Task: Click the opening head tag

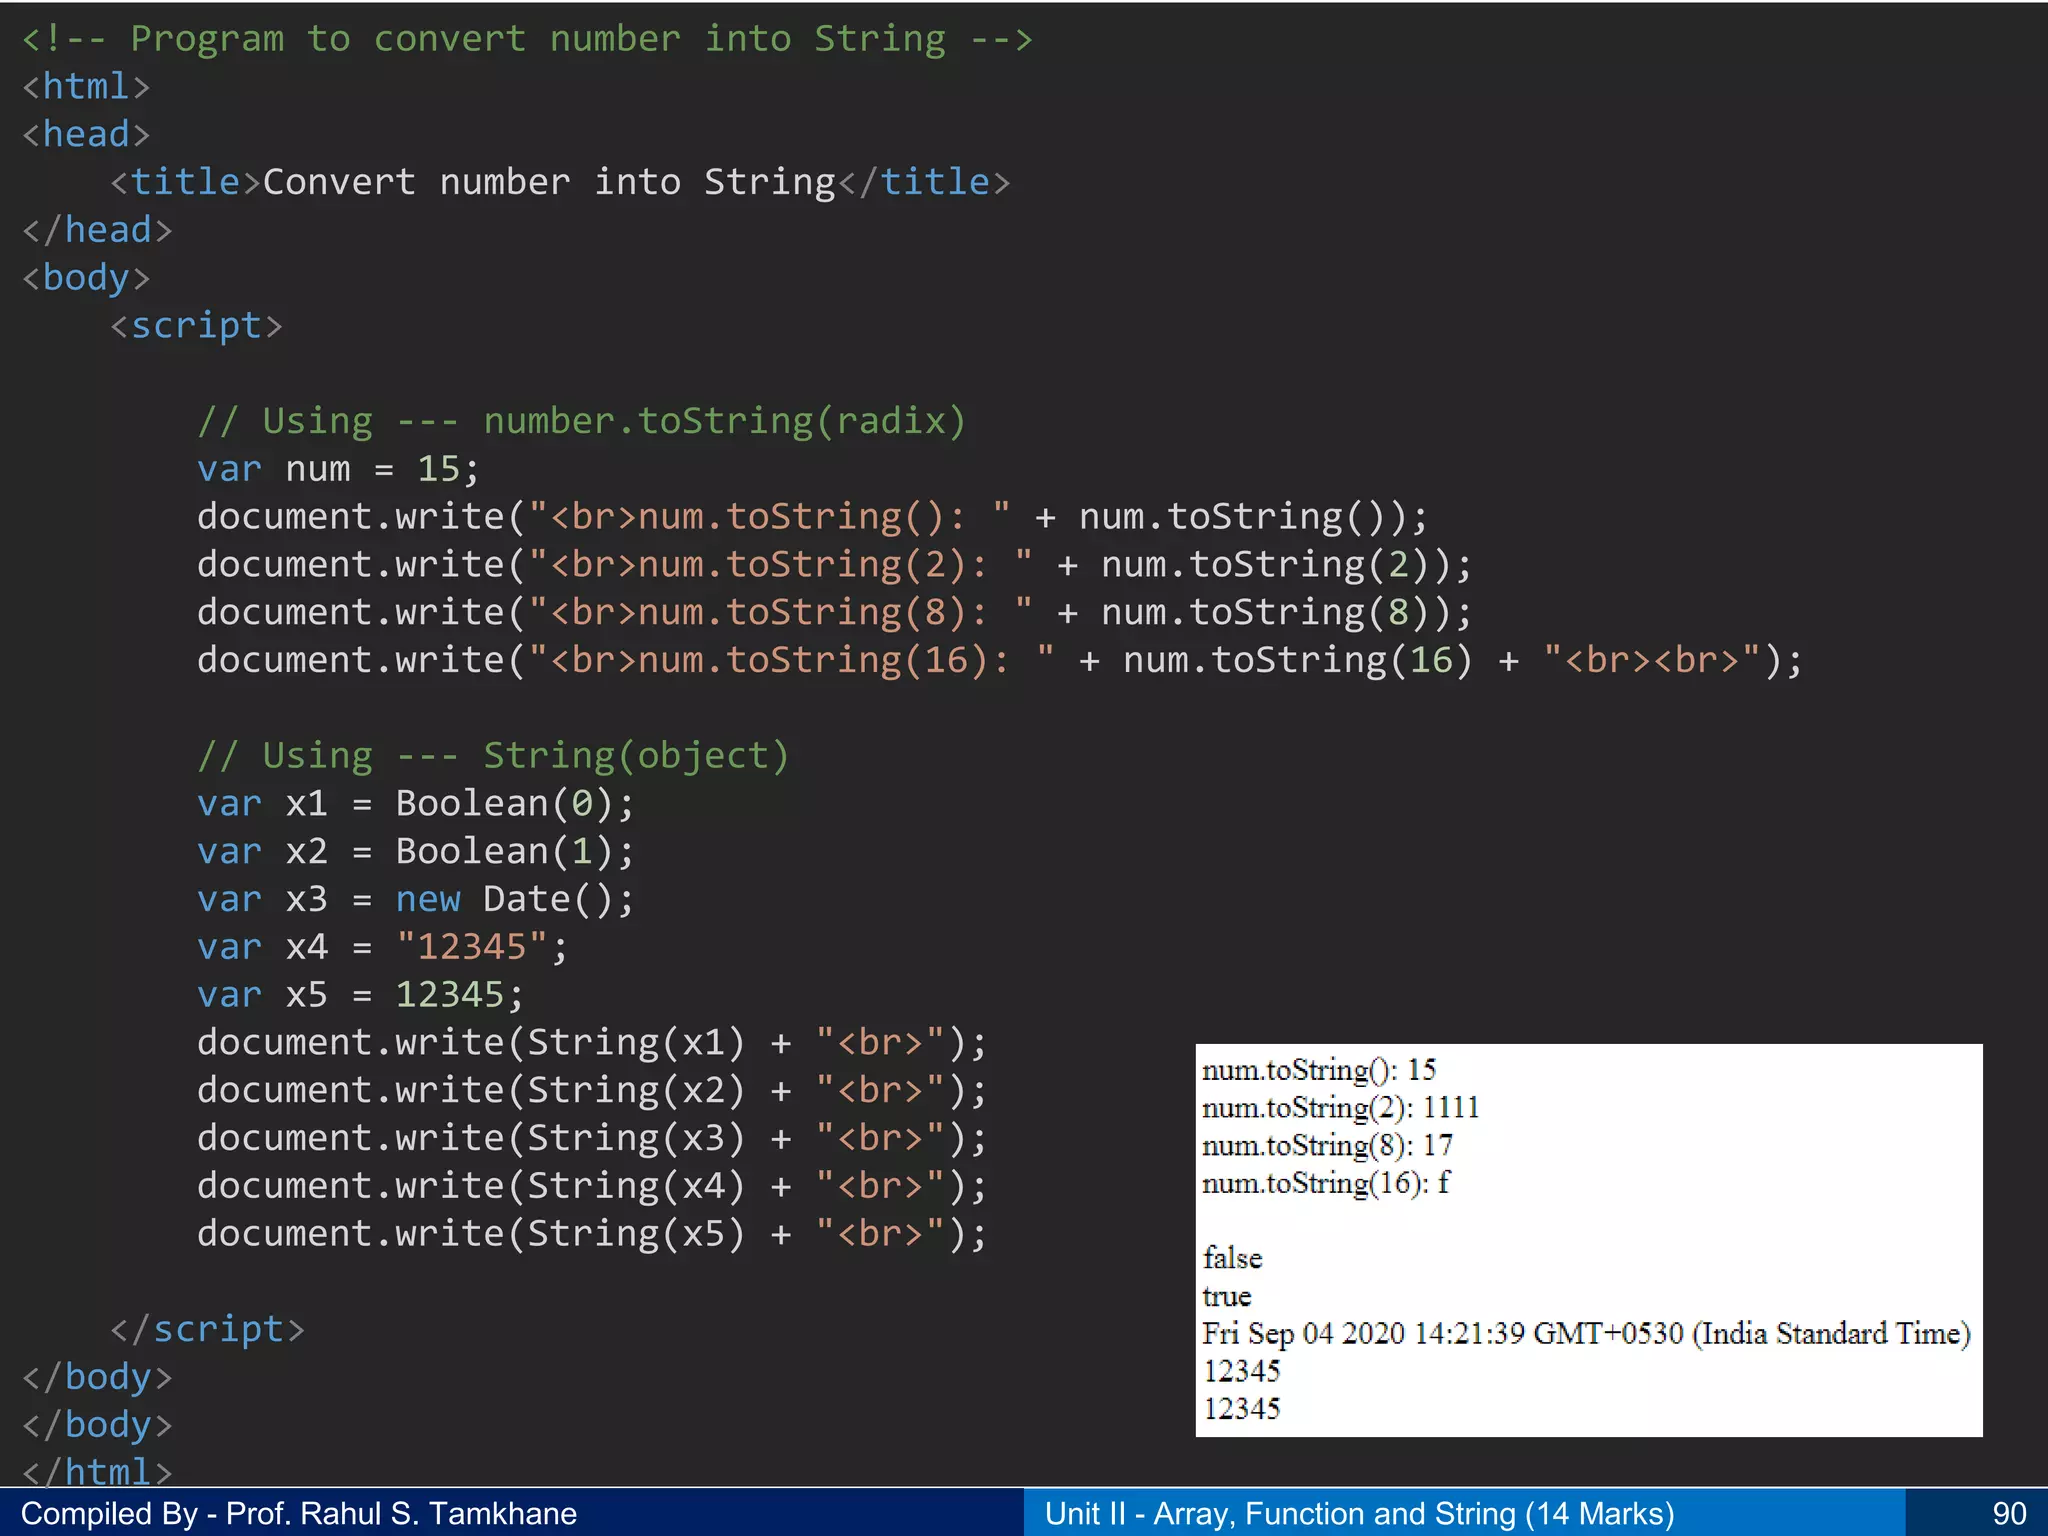Action: coord(86,134)
